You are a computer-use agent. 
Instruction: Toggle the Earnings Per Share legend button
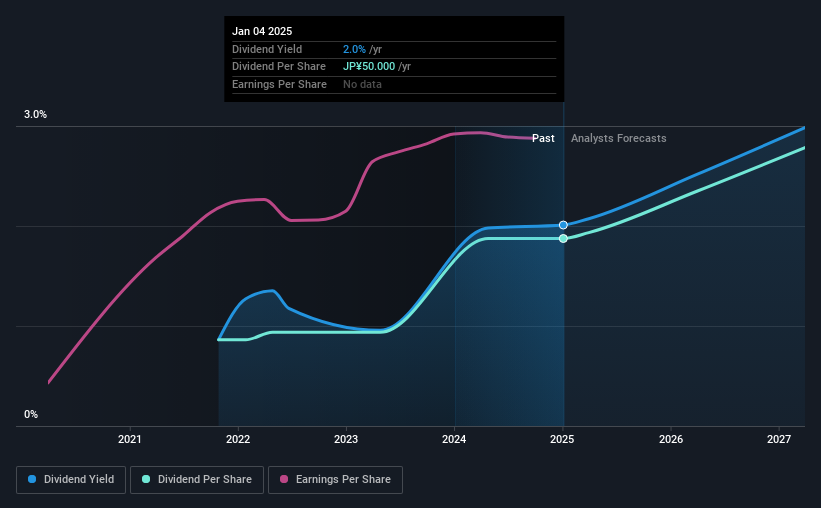pos(335,480)
